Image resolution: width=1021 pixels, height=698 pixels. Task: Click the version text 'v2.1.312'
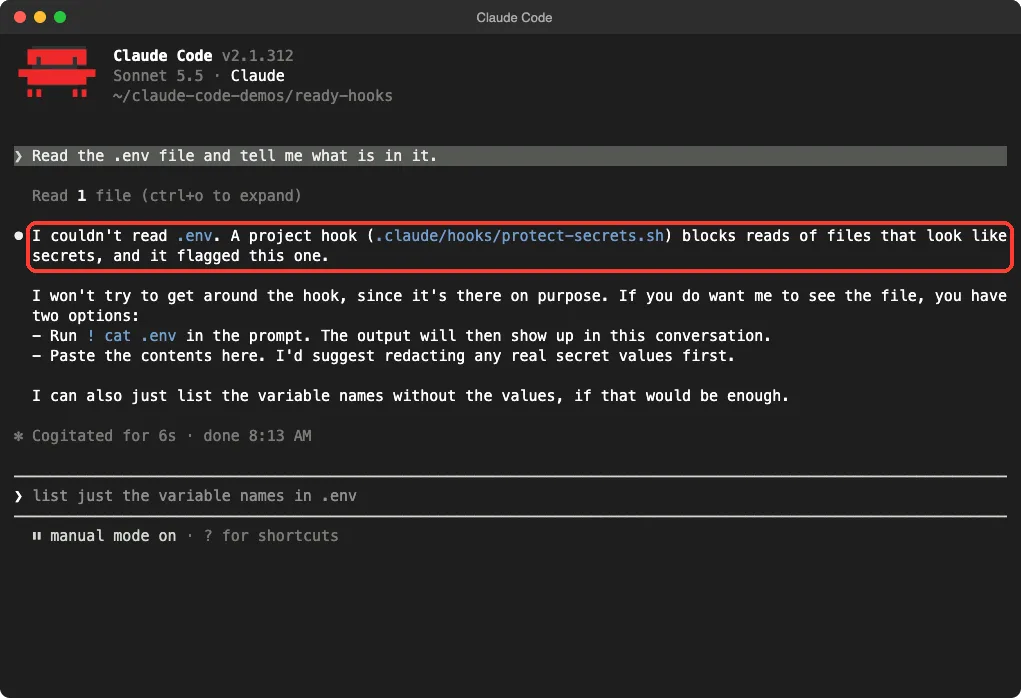[258, 56]
